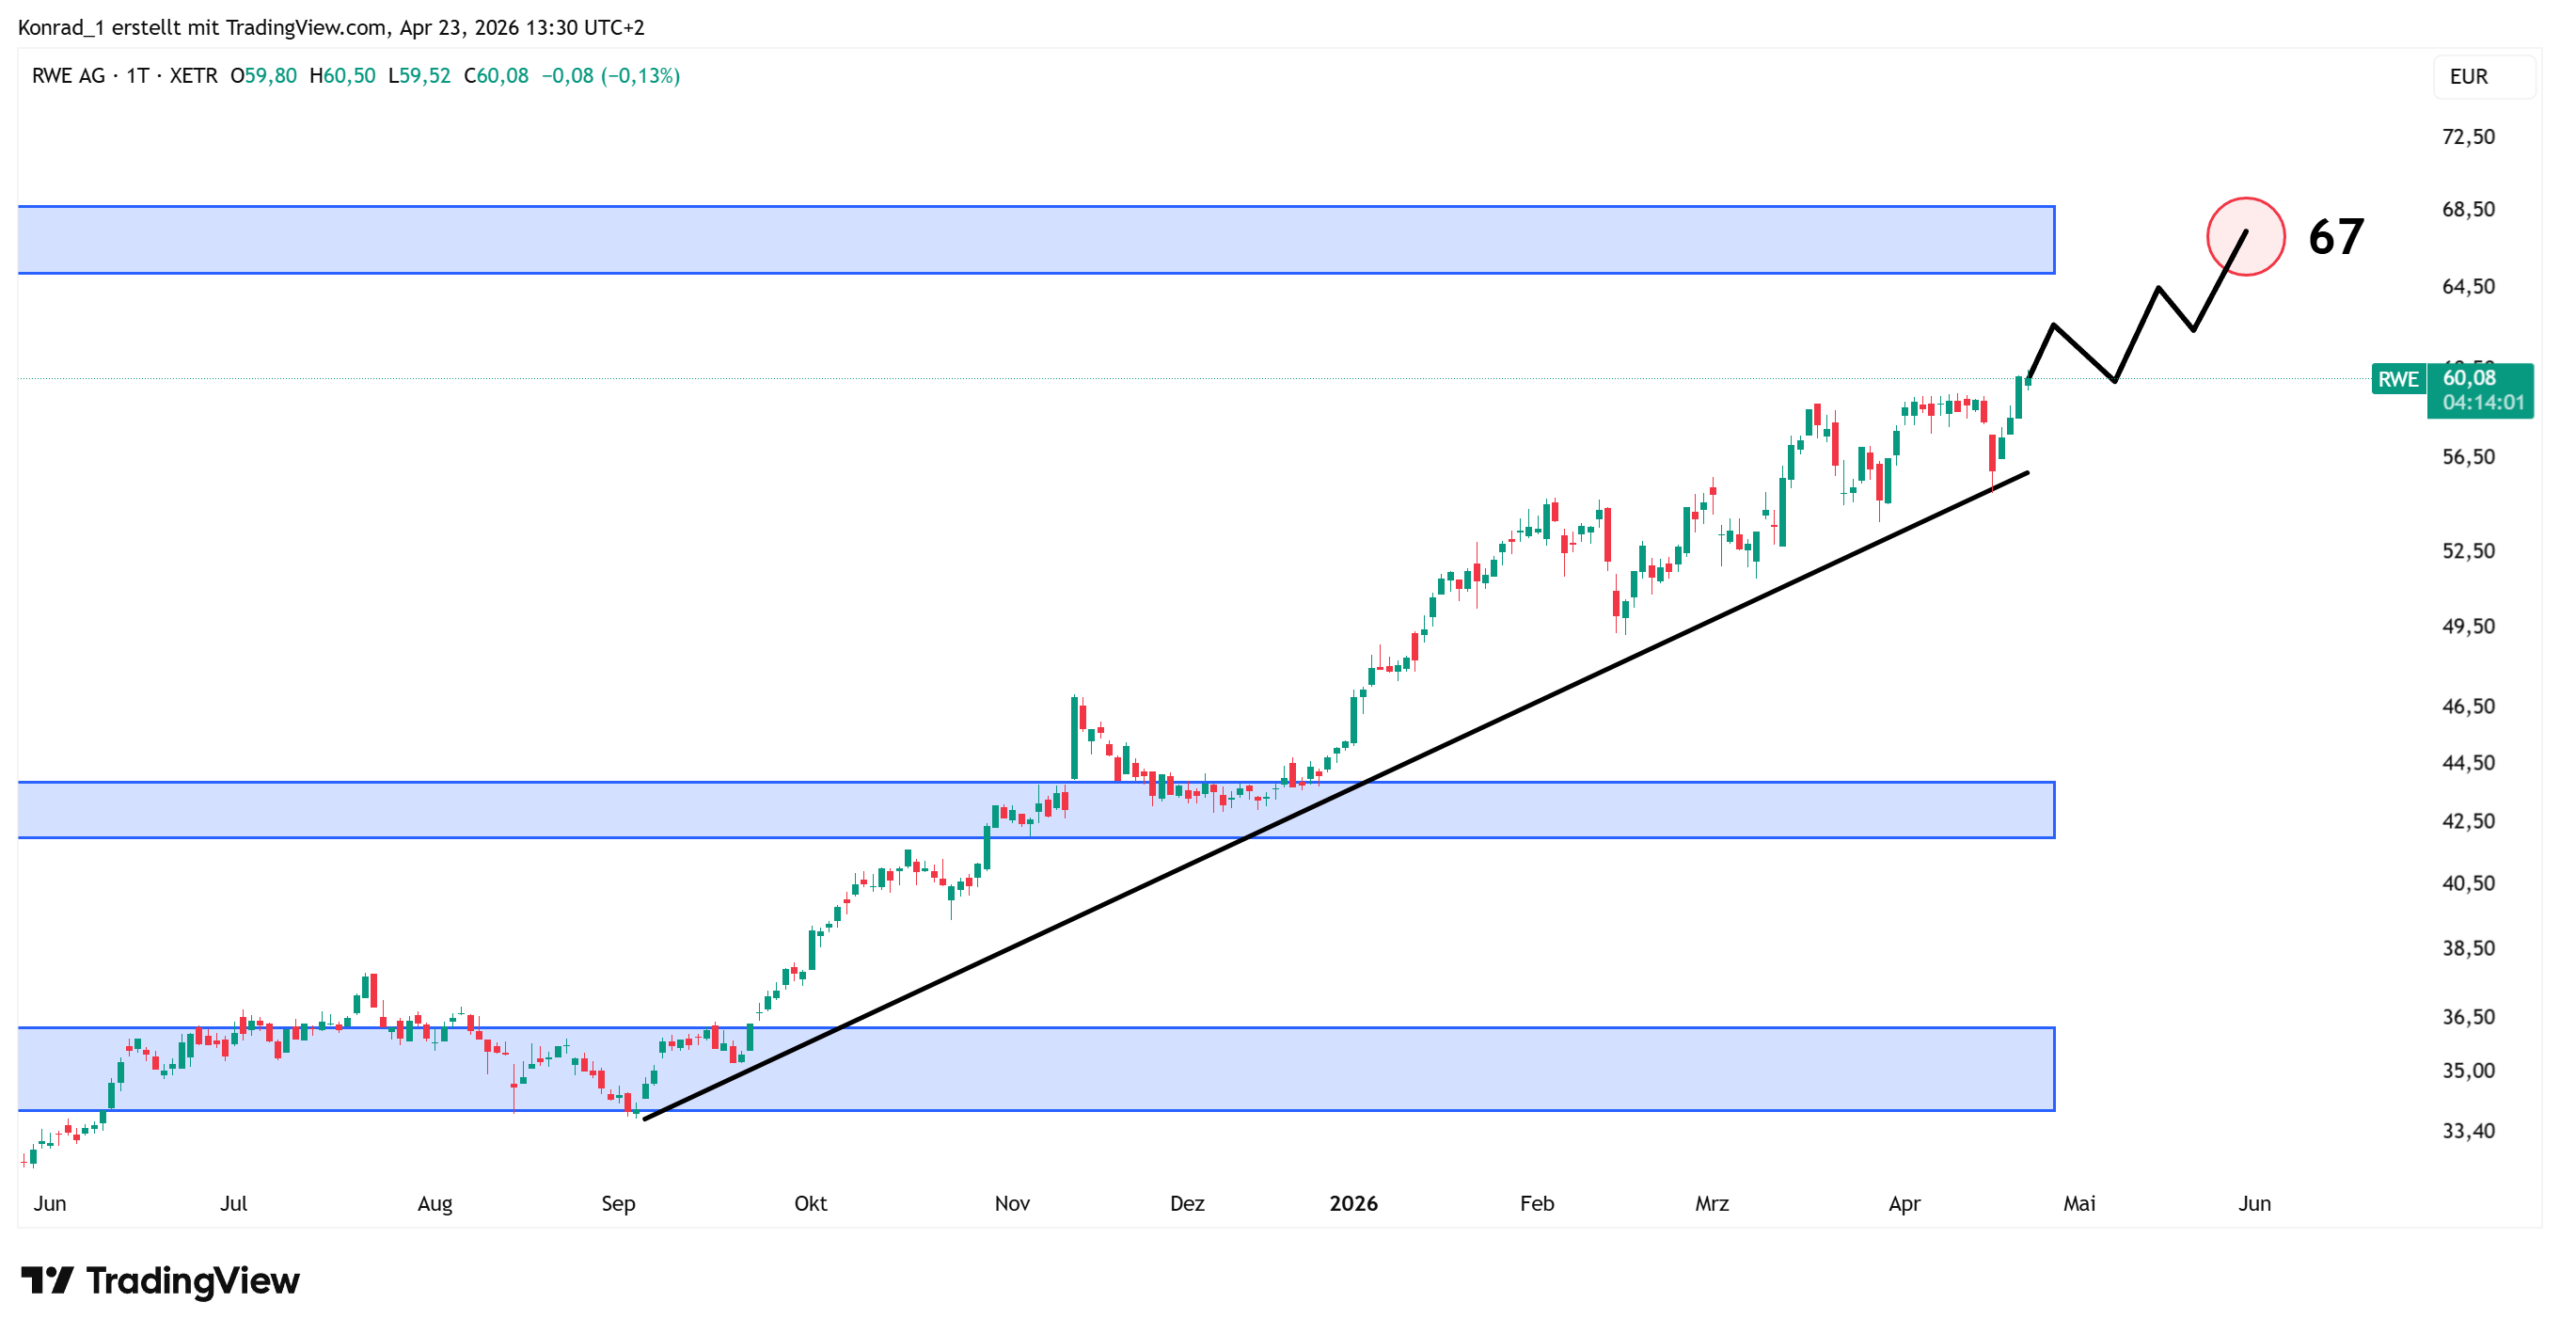Click the 35,00 price axis label
The image size is (2560, 1334).
tap(2468, 1071)
